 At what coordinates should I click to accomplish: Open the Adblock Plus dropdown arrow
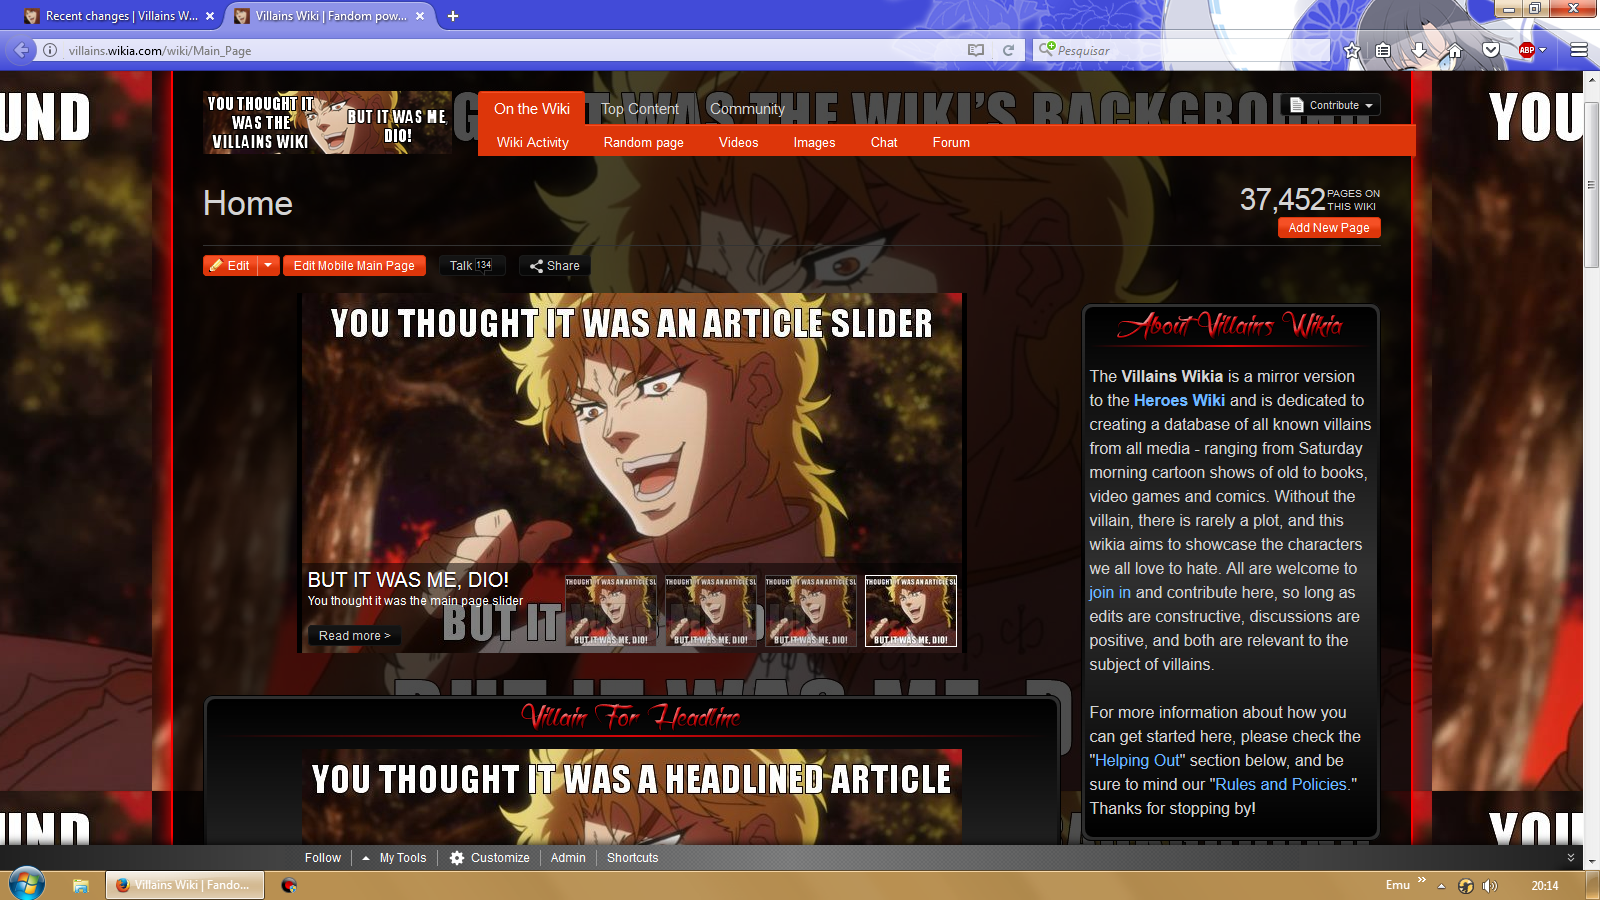click(x=1542, y=50)
